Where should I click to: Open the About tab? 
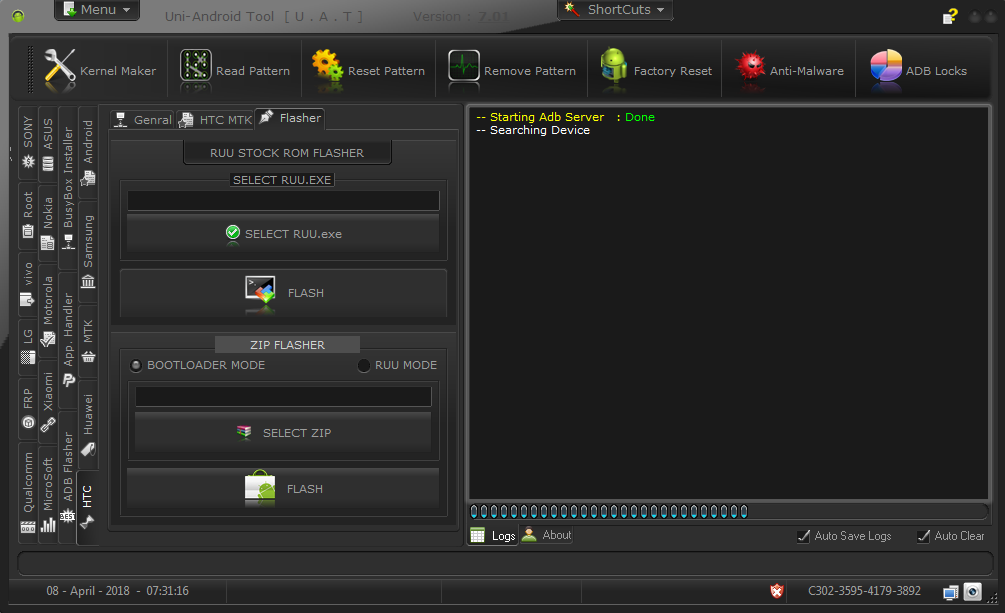tap(547, 535)
